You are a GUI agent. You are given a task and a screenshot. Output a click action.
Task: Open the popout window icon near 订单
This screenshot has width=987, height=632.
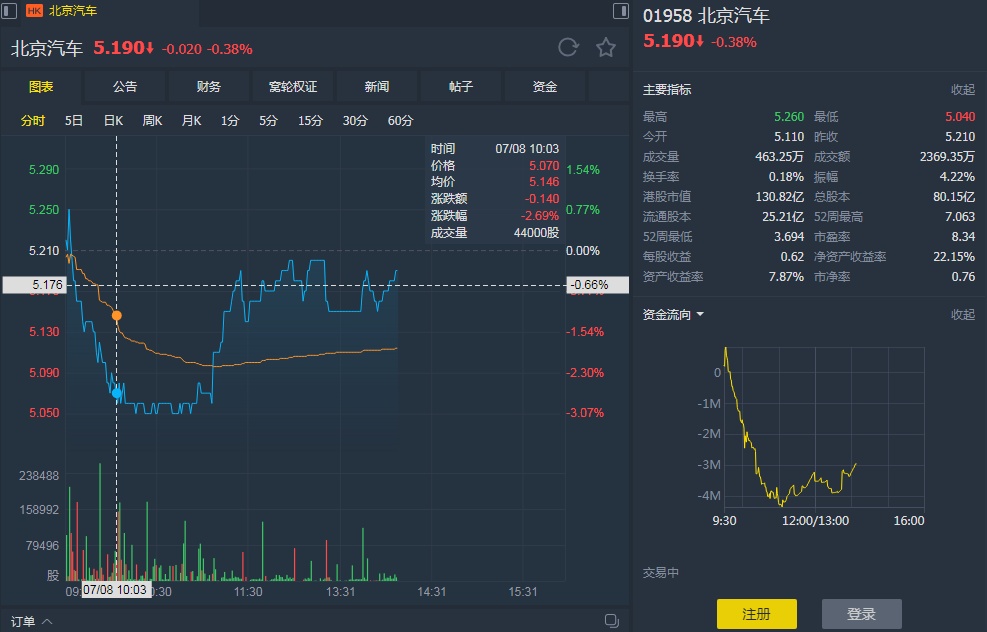point(611,620)
